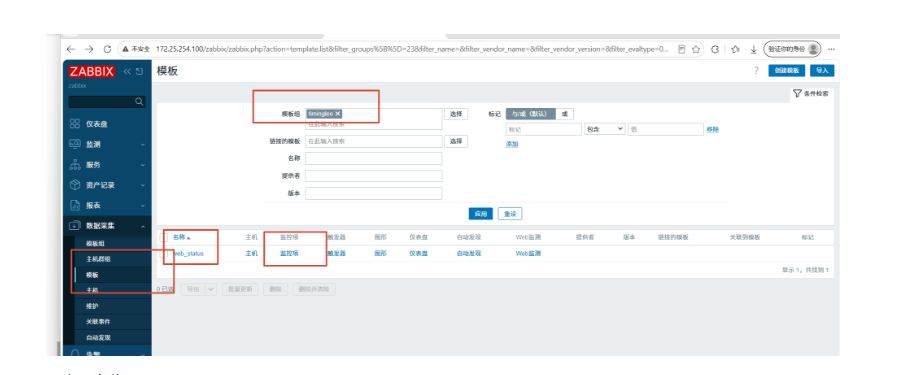
Task: Focus the 提供者 filter input field
Action: (374, 176)
